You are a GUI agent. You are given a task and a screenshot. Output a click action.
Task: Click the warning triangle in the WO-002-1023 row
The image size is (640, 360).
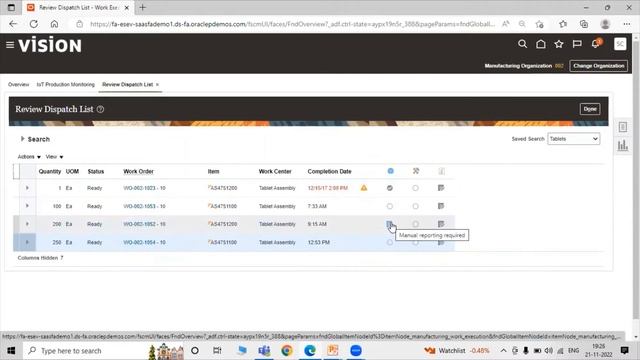tap(364, 188)
